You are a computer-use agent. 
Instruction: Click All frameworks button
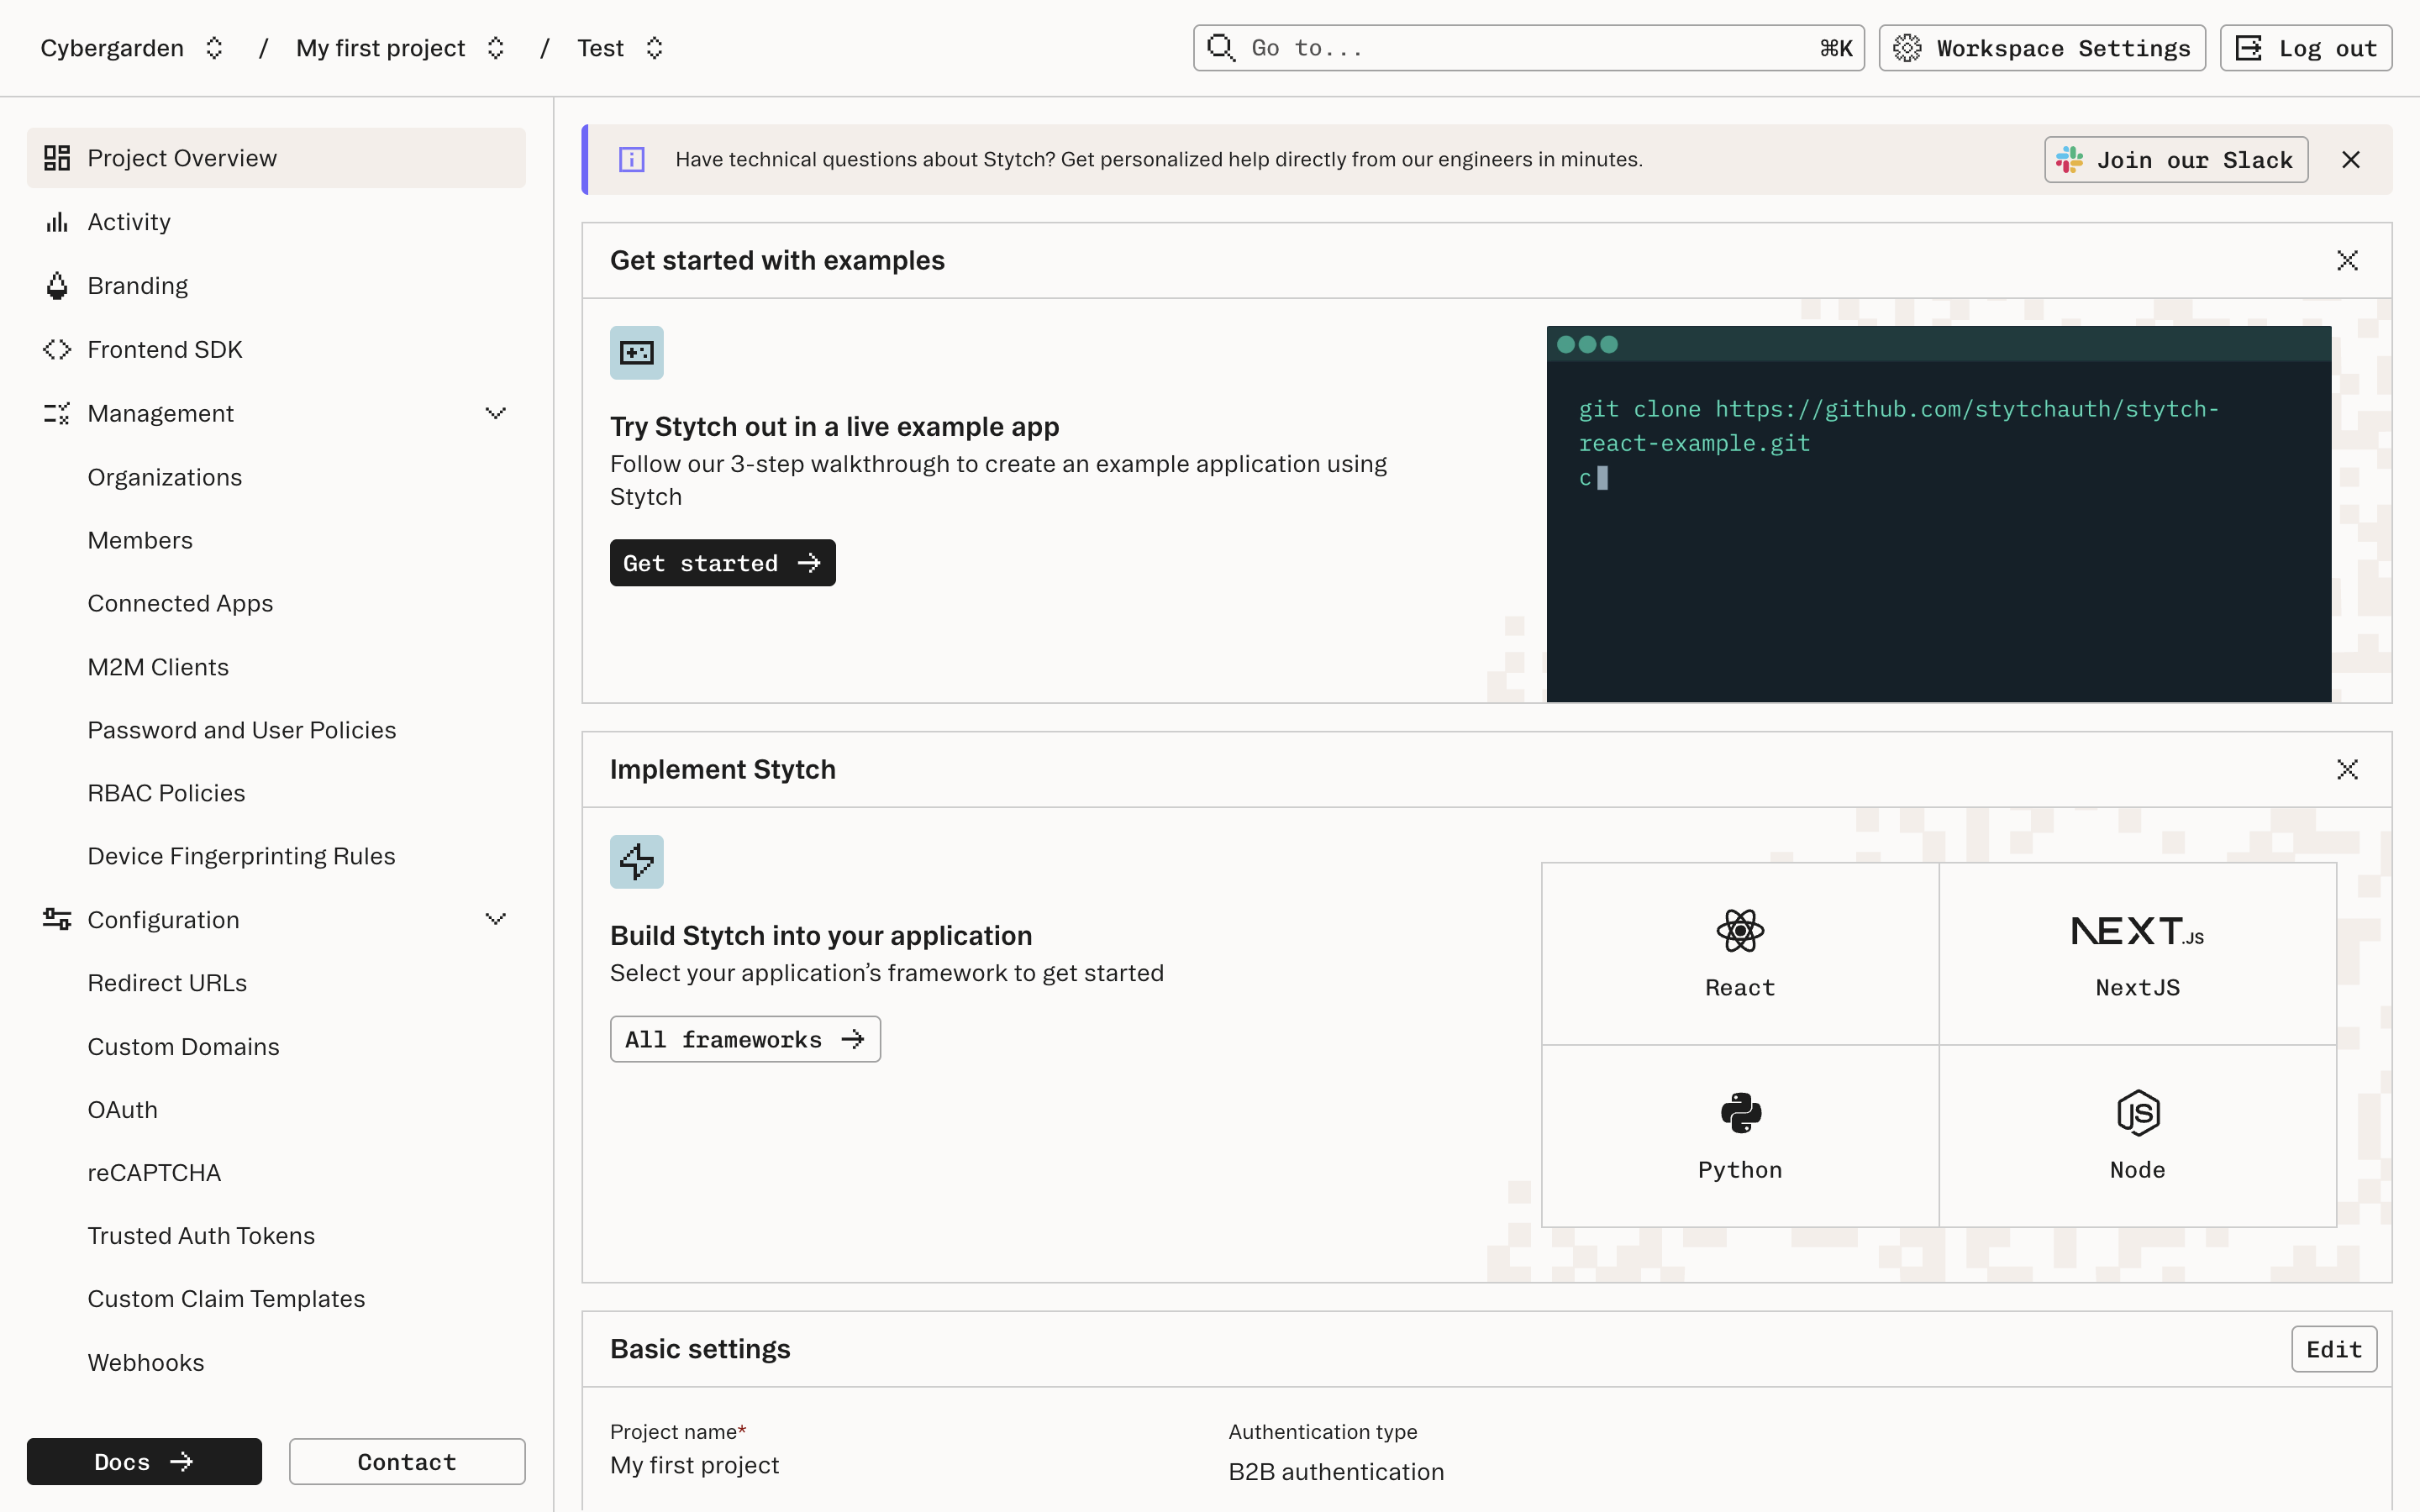(x=745, y=1039)
